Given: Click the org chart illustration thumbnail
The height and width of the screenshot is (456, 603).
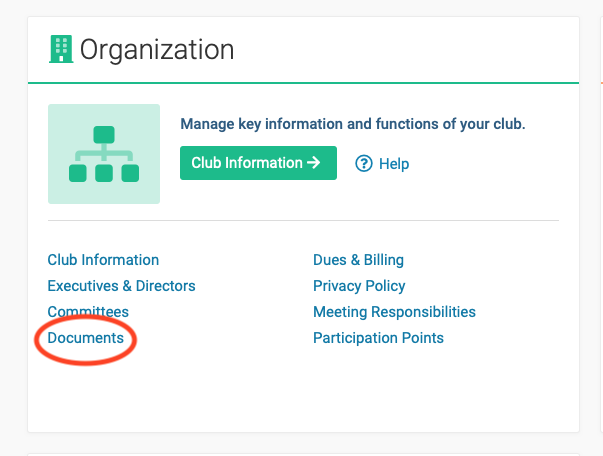Looking at the screenshot, I should pyautogui.click(x=104, y=154).
